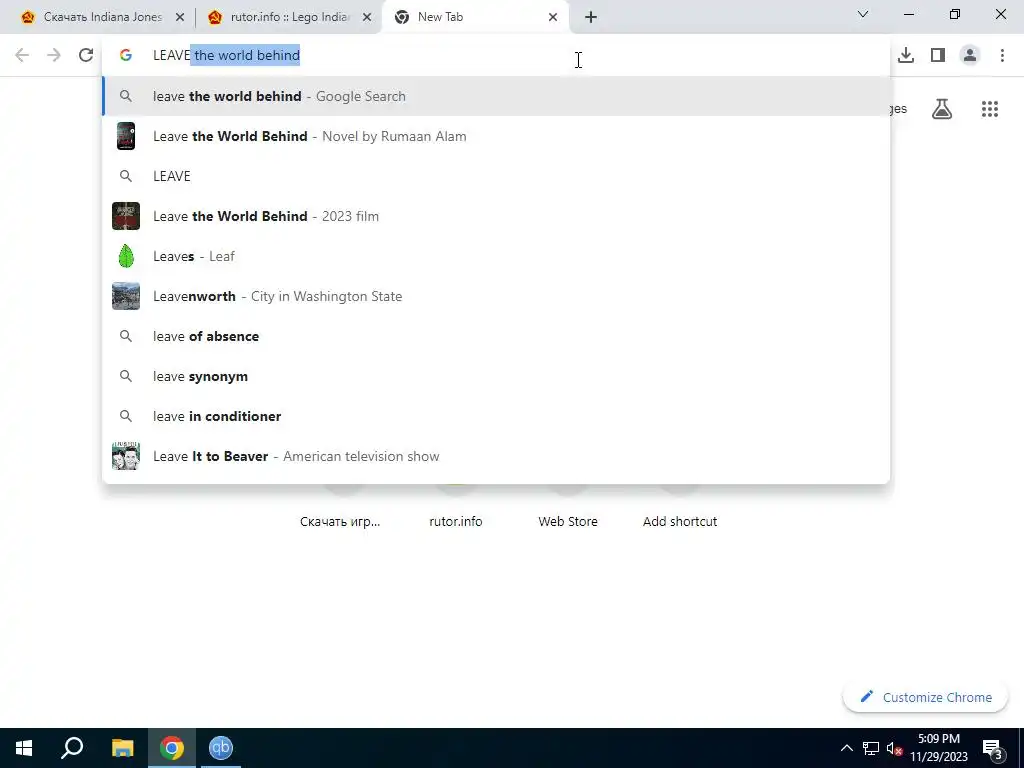This screenshot has height=768, width=1024.
Task: Click the Customize Chrome button
Action: pyautogui.click(x=925, y=697)
